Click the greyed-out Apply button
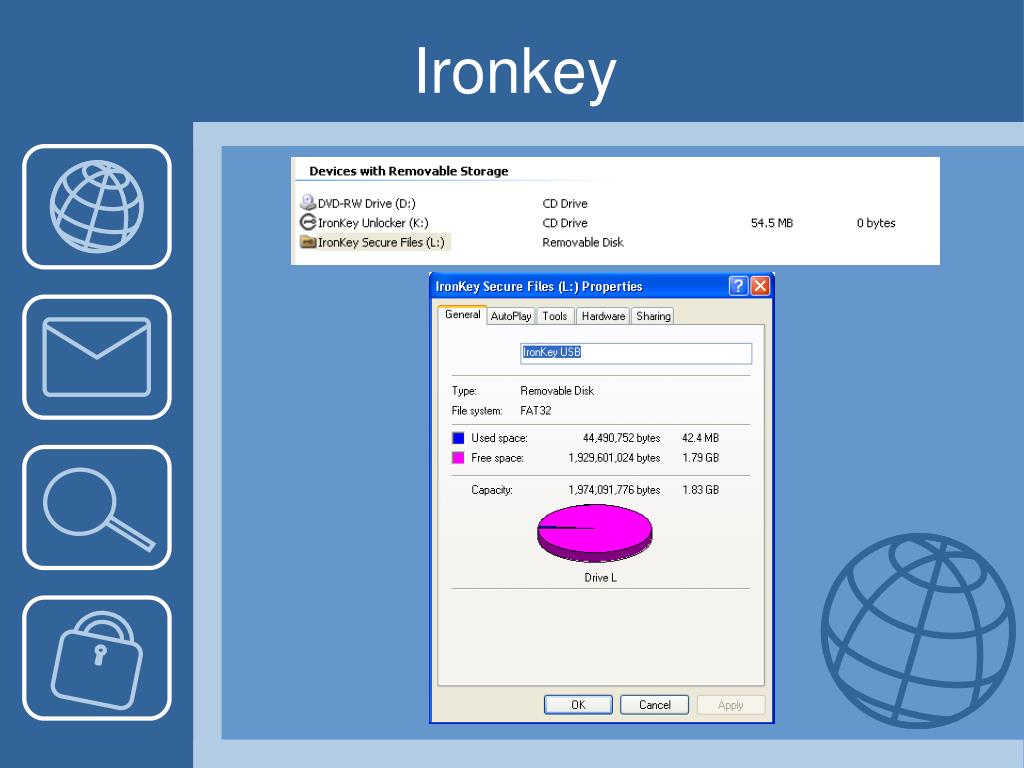The image size is (1024, 768). pyautogui.click(x=731, y=705)
